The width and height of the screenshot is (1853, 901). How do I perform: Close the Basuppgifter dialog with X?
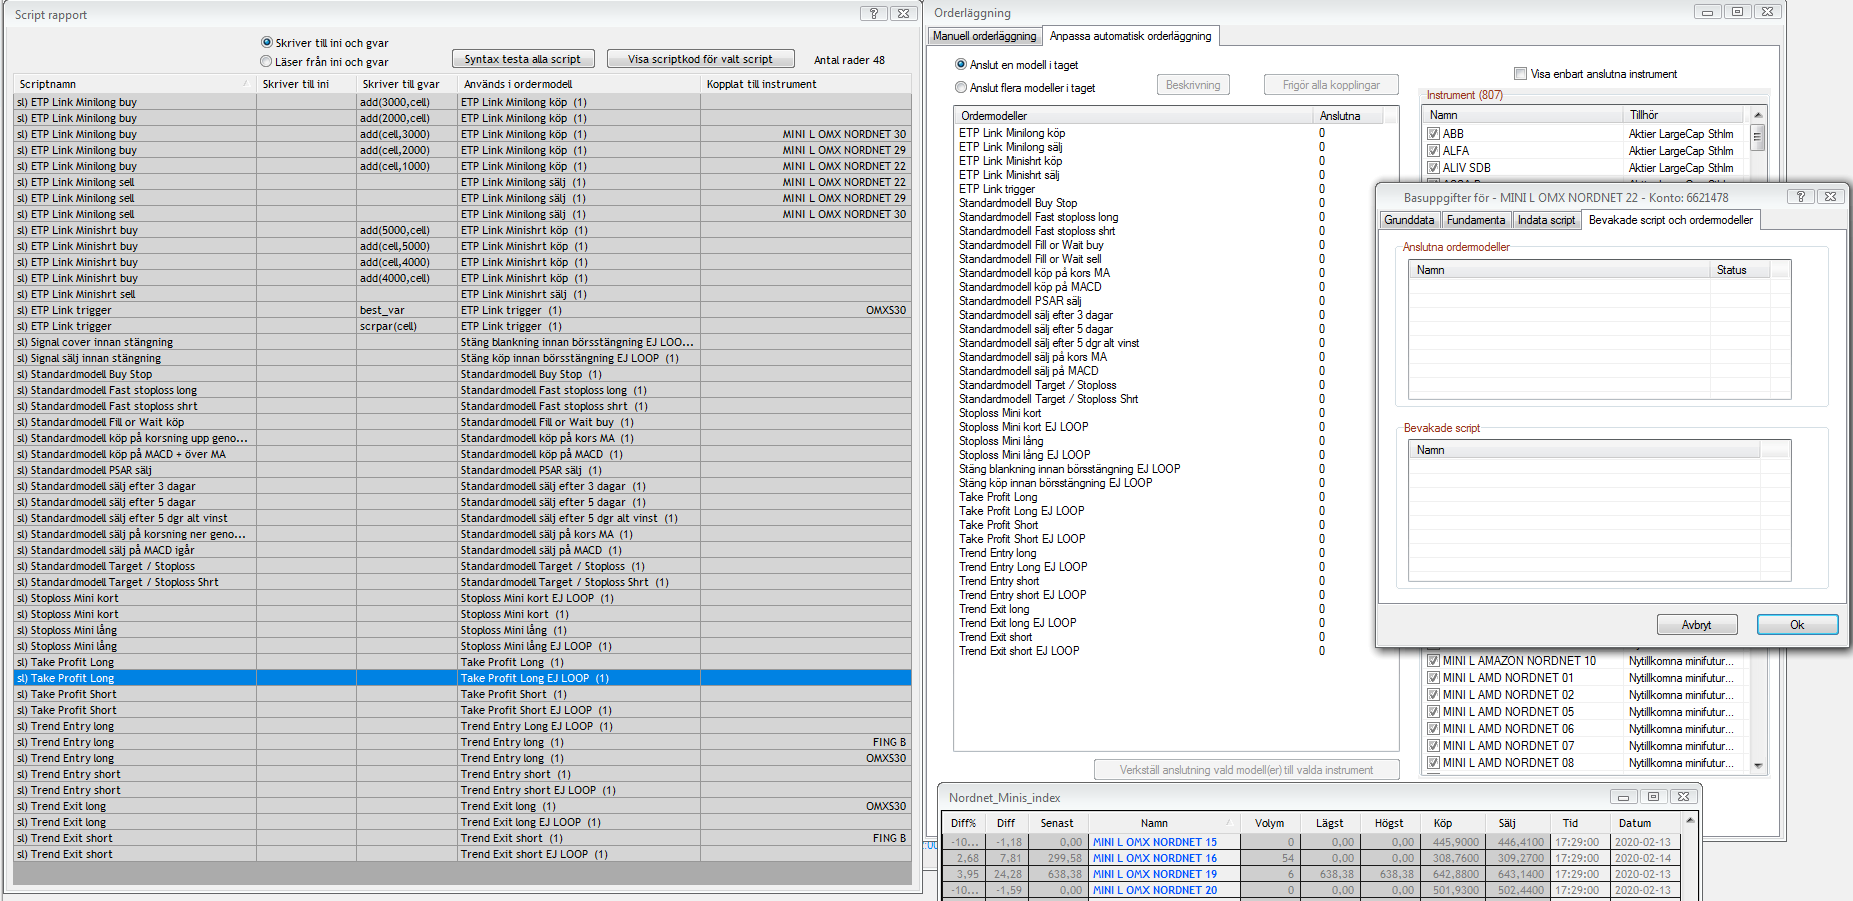(x=1830, y=197)
